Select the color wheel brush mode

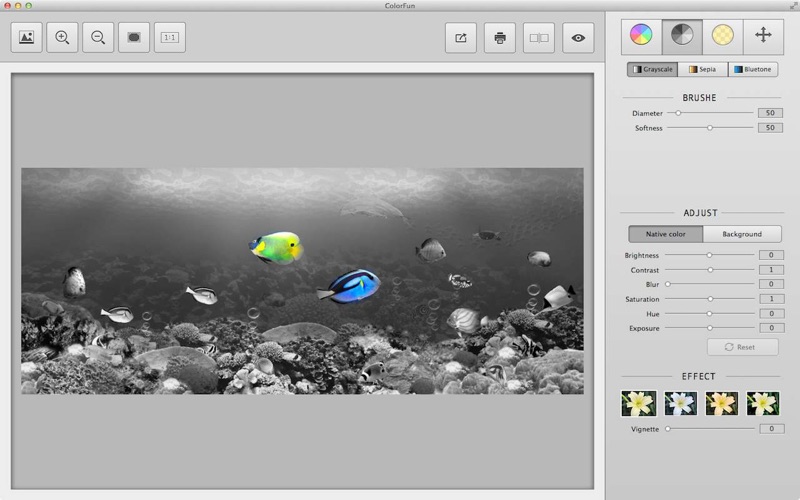[641, 35]
